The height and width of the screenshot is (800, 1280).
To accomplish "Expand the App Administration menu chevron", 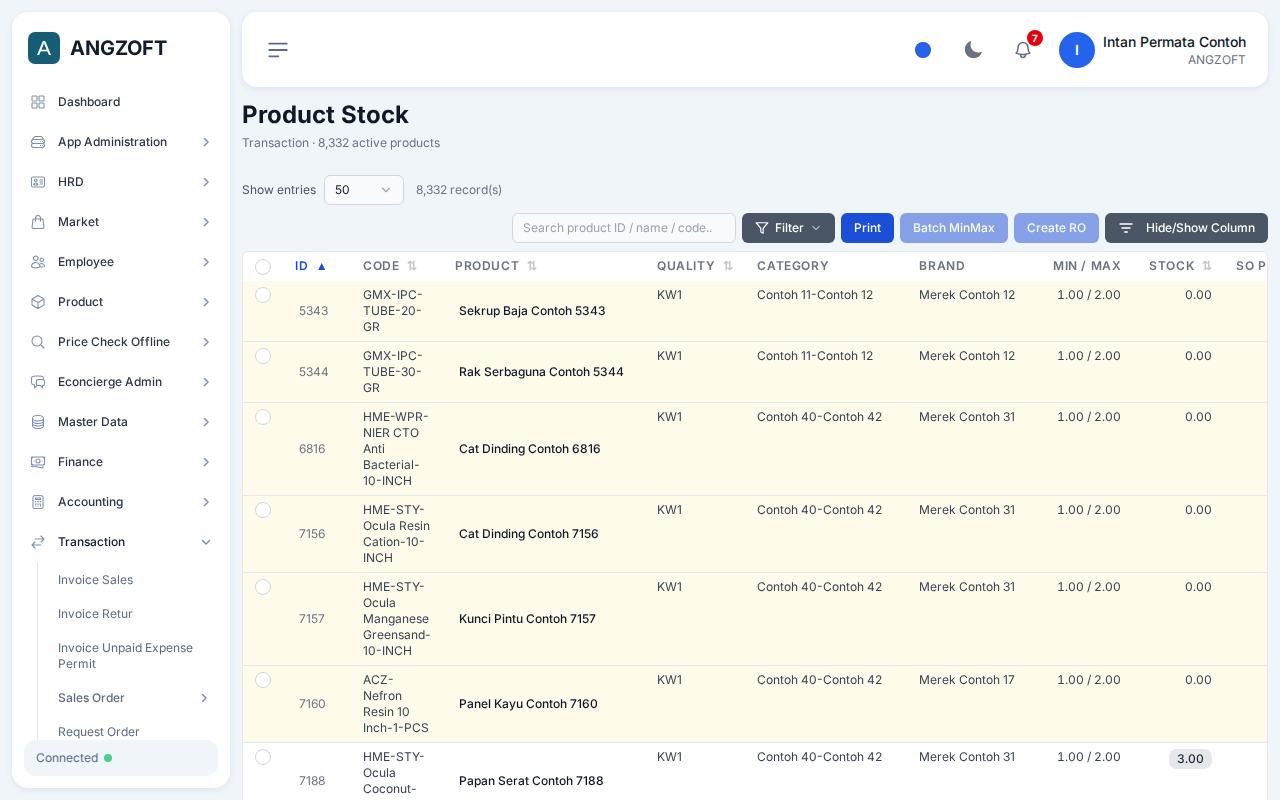I will tap(206, 142).
